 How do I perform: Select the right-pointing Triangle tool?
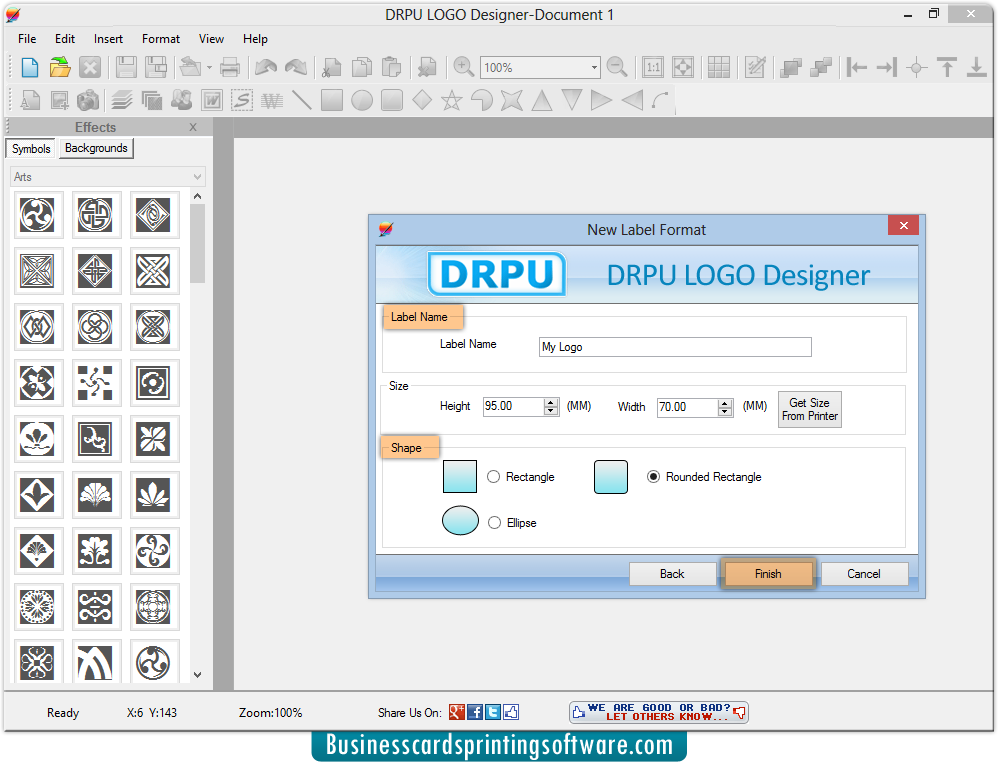tap(601, 100)
